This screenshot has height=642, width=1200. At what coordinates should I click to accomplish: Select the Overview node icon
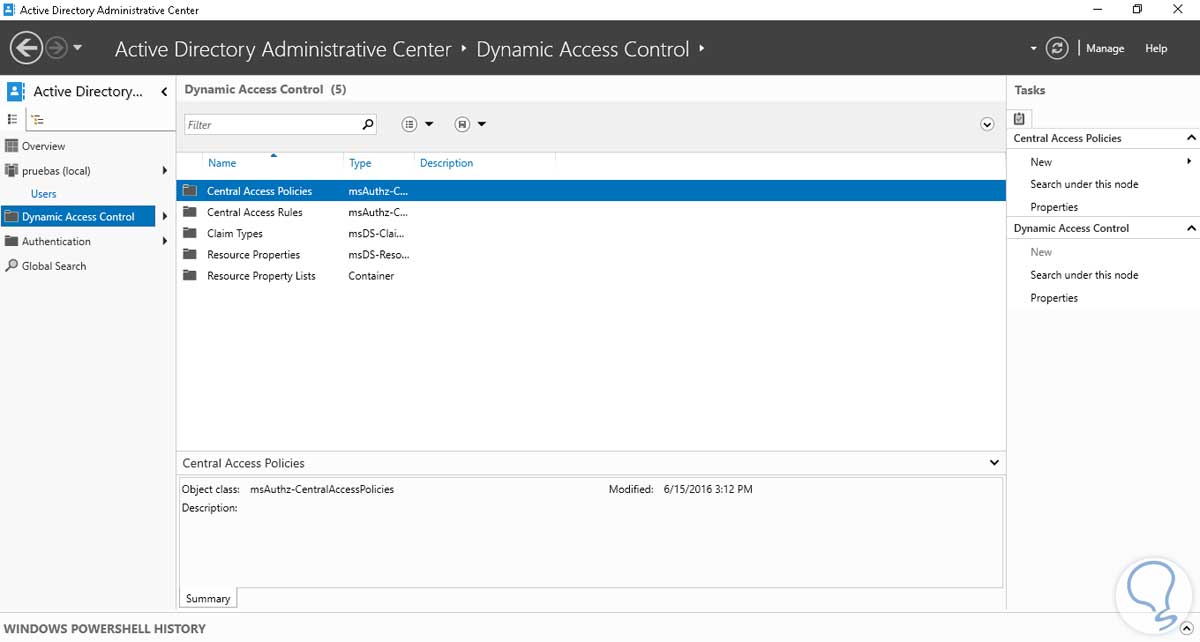[12, 146]
